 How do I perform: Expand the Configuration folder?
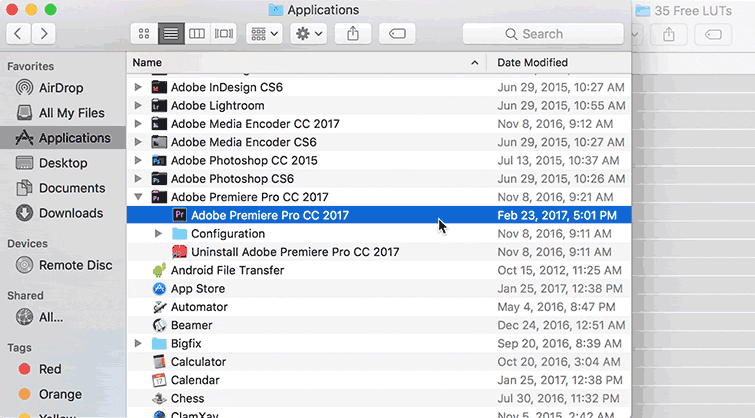[x=159, y=234]
